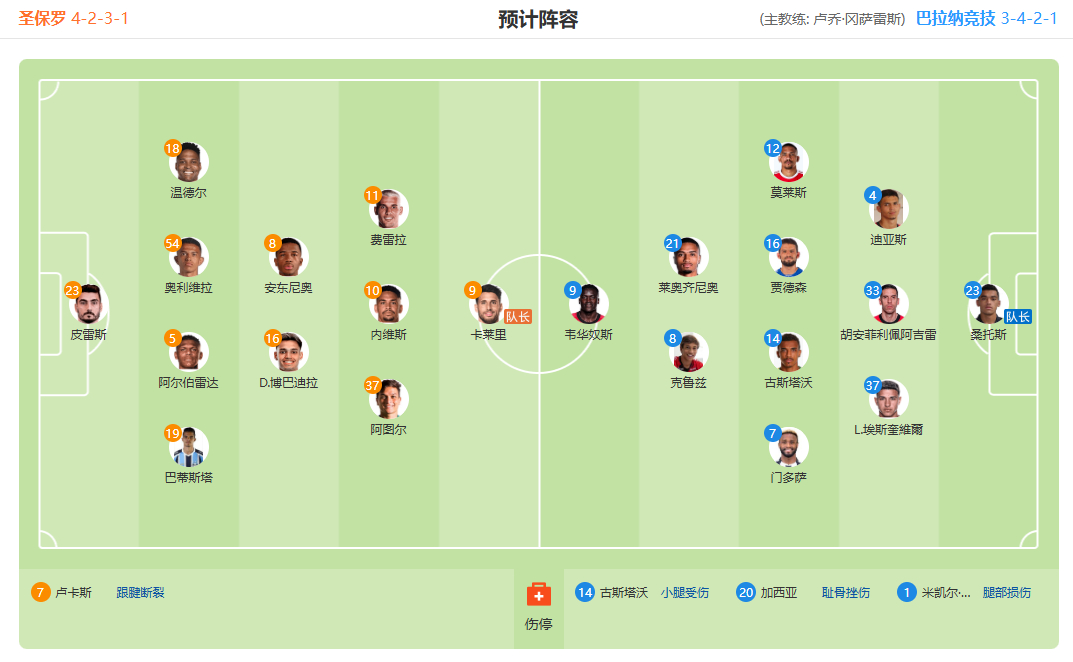The height and width of the screenshot is (662, 1073).
Task: Click 克鲁兹 number 8 player photo
Action: point(688,353)
